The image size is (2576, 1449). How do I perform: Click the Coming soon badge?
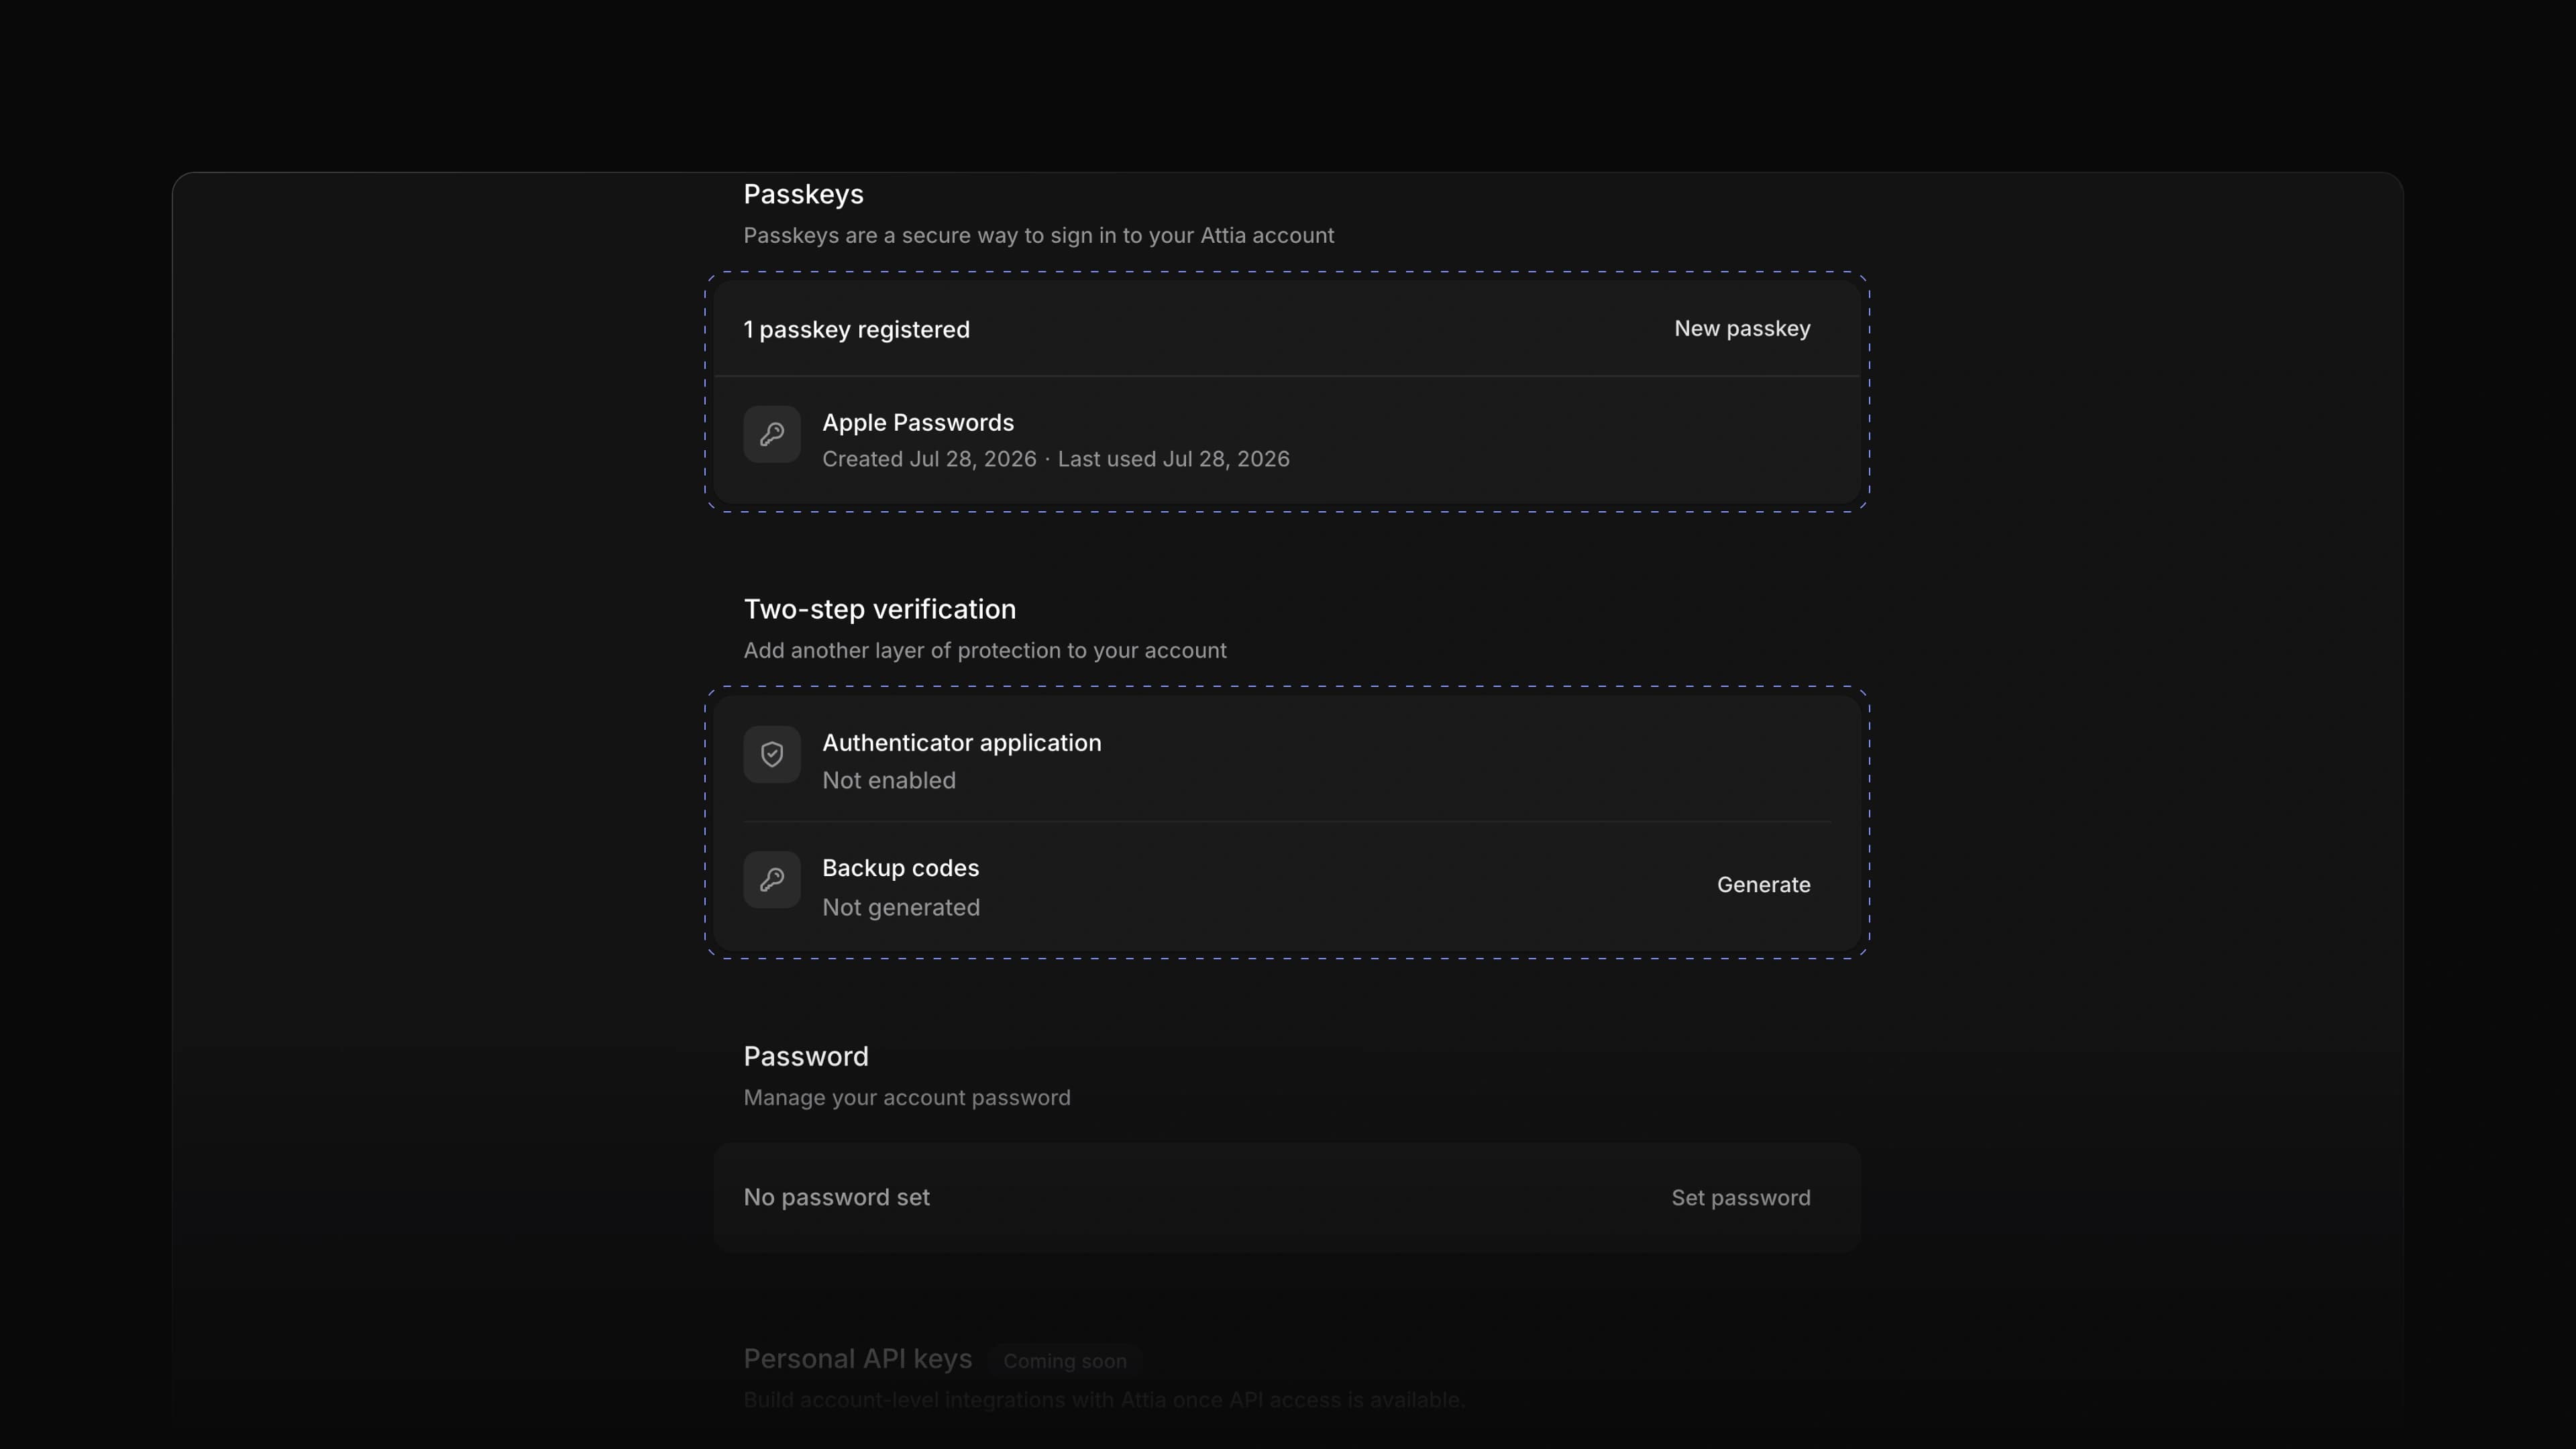(1064, 1361)
